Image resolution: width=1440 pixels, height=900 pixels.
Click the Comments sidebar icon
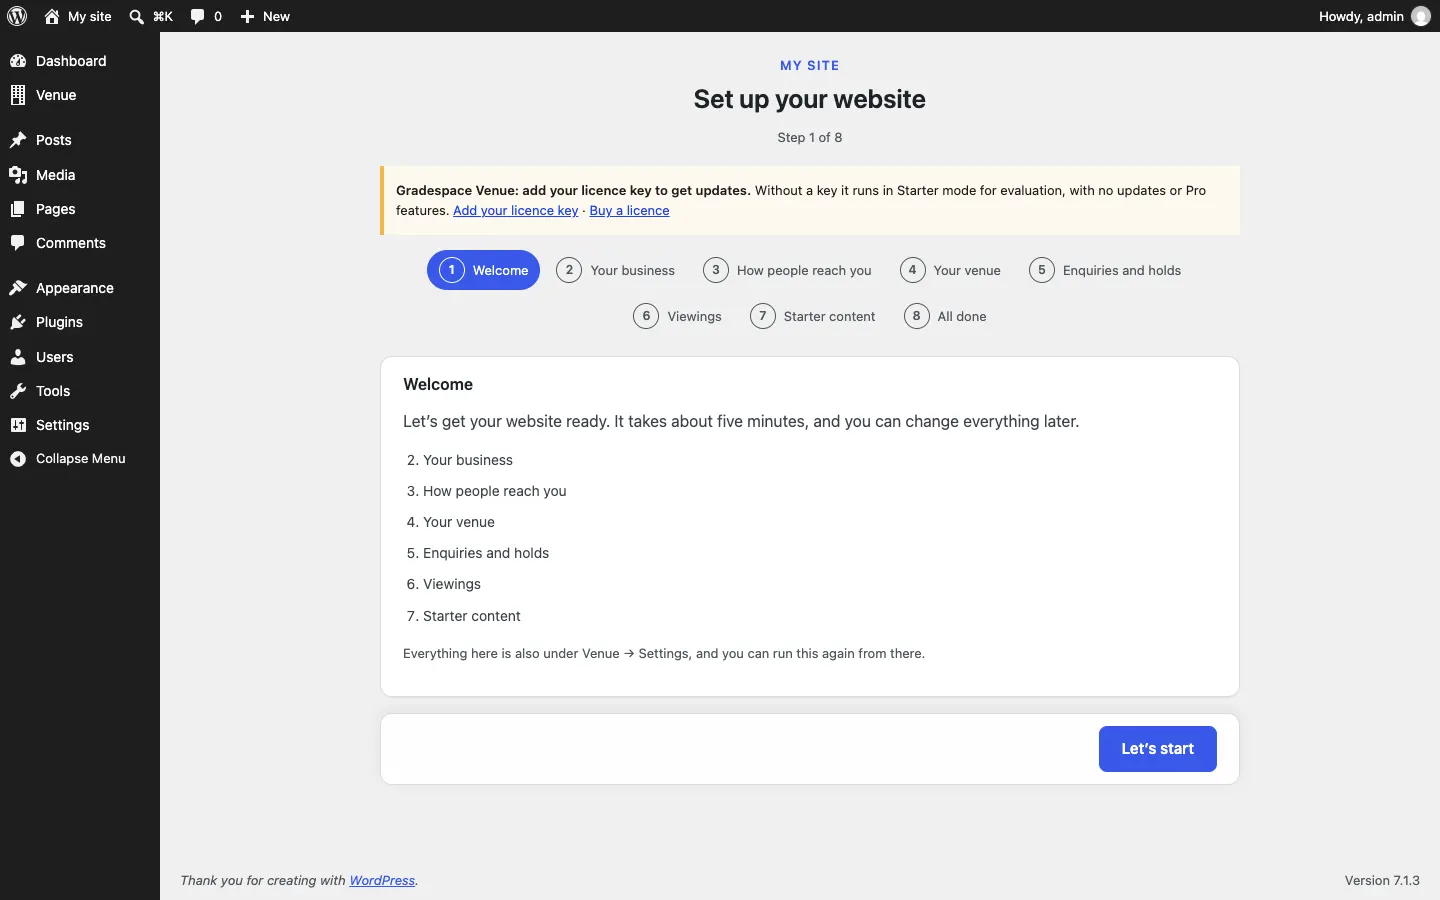(x=18, y=243)
